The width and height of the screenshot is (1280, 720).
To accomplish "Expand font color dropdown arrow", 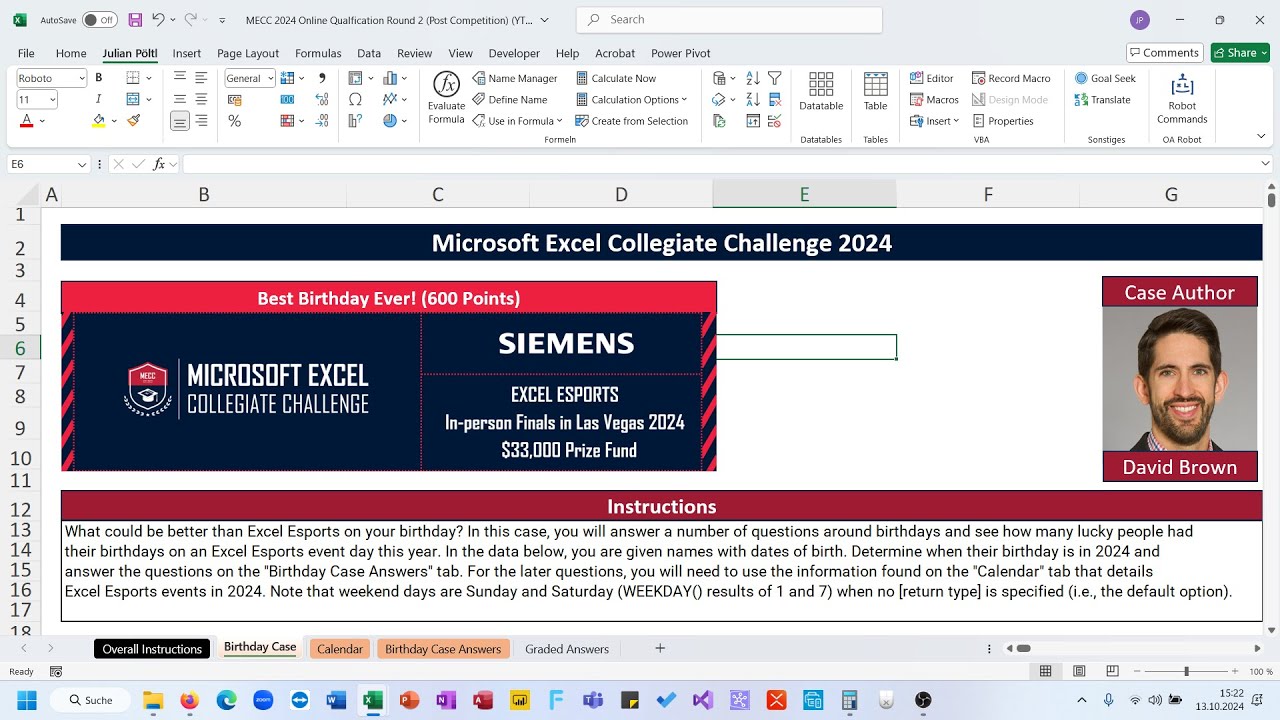I will click(42, 121).
